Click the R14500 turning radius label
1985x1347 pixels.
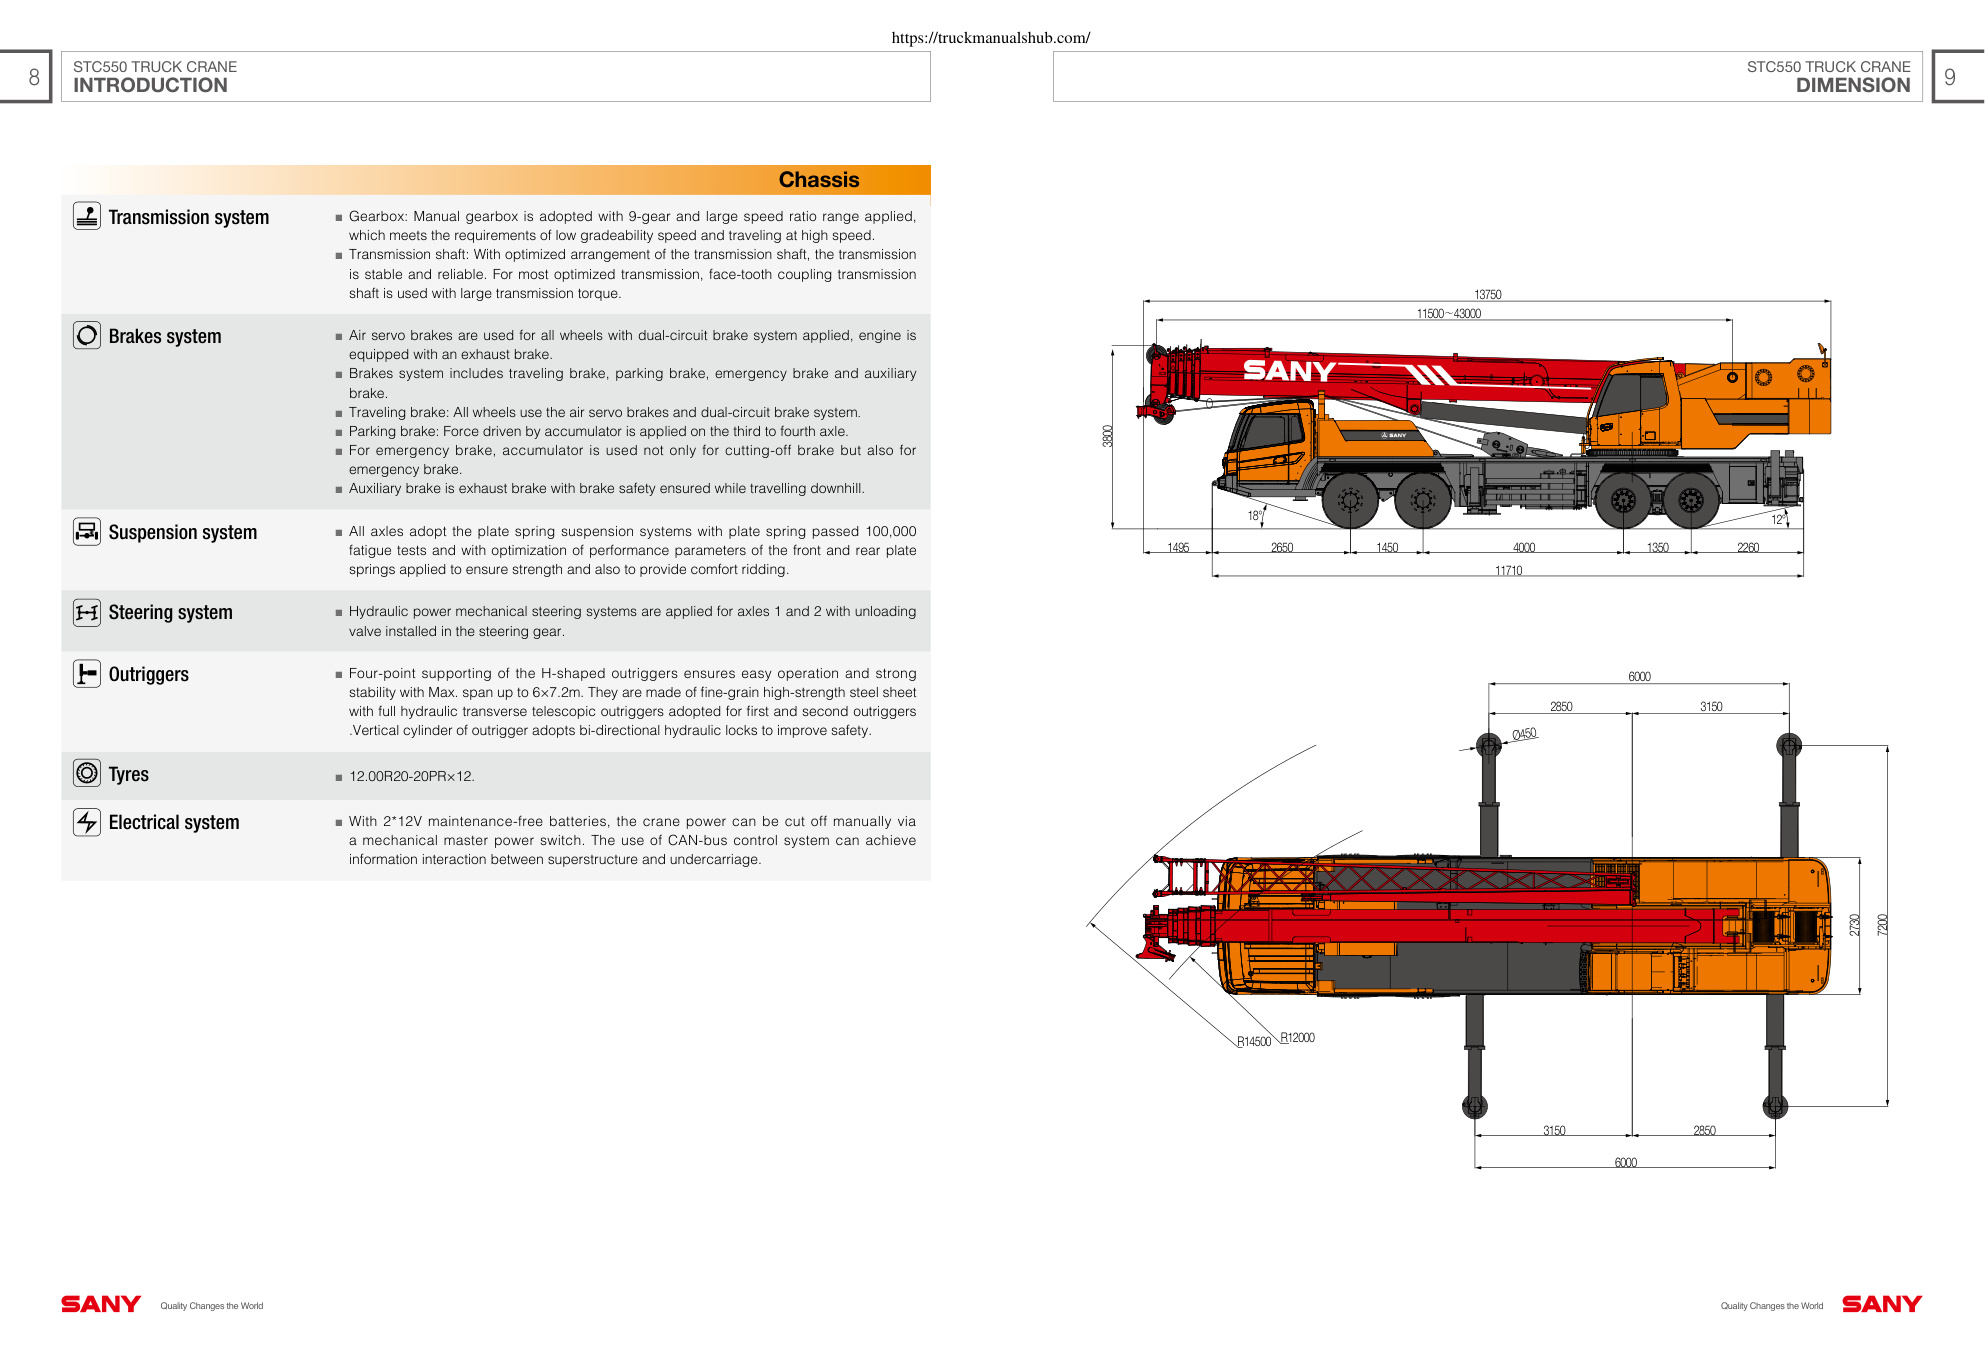coord(1254,1042)
